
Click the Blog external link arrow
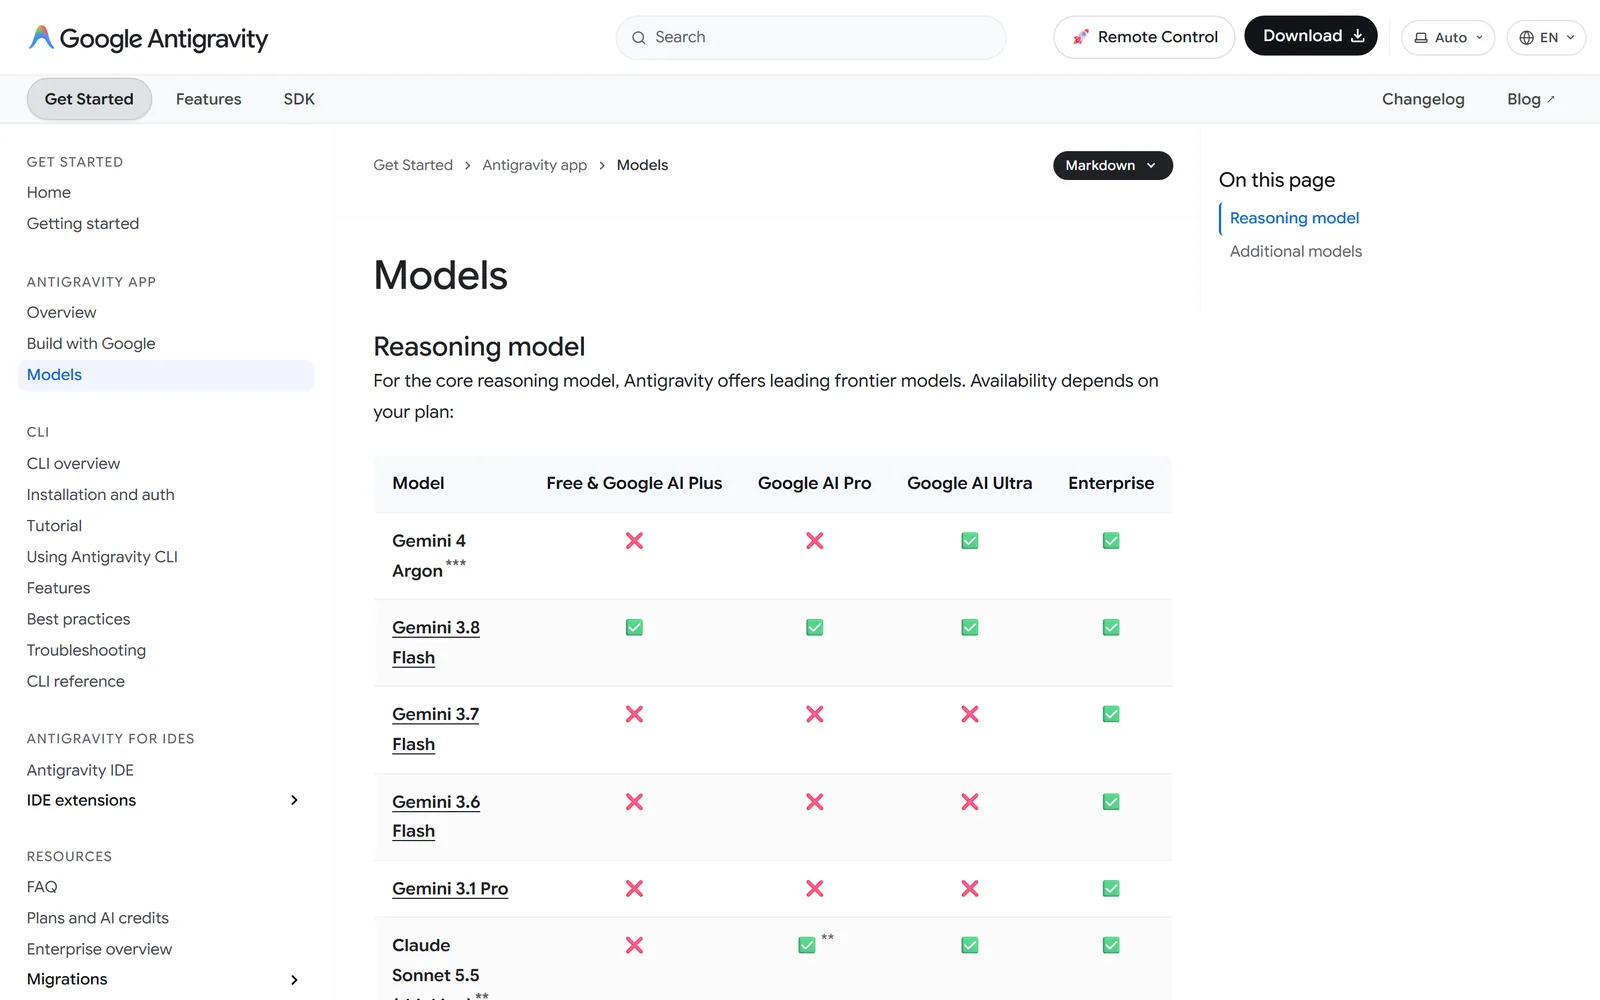(1550, 99)
